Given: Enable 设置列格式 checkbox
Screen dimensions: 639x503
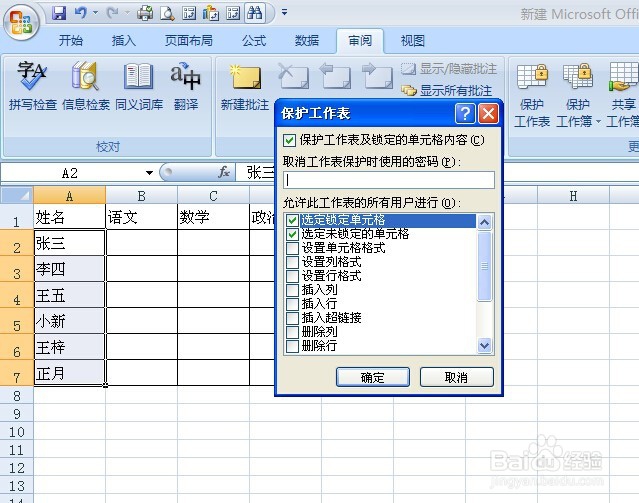Looking at the screenshot, I should (292, 262).
